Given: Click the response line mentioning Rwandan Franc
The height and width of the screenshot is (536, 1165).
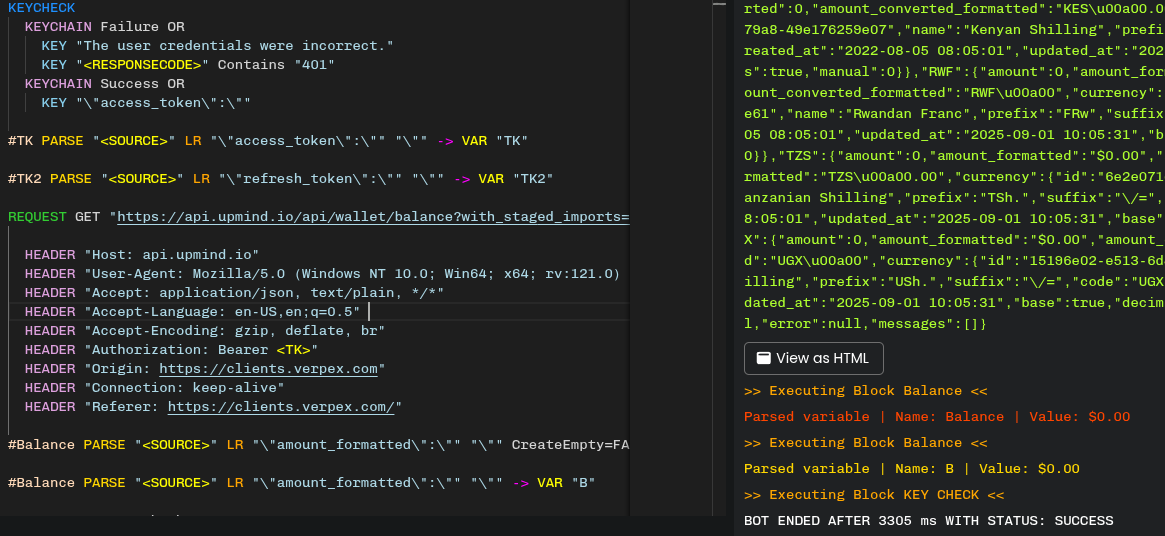Looking at the screenshot, I should [954, 114].
